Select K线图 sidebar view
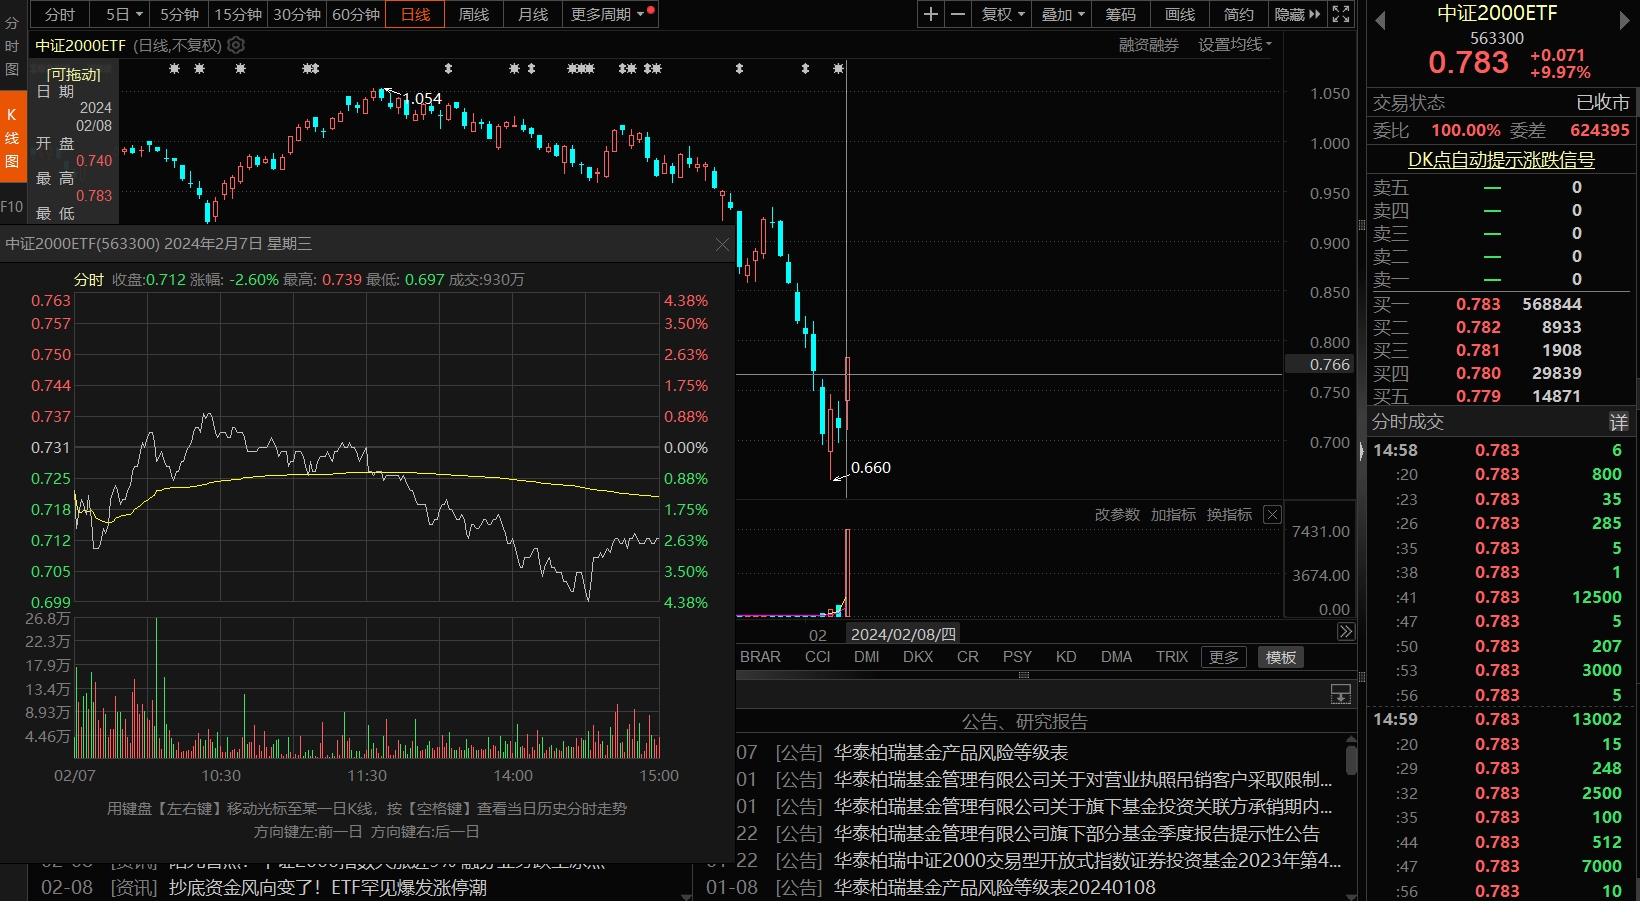Viewport: 1640px width, 901px height. (x=12, y=137)
